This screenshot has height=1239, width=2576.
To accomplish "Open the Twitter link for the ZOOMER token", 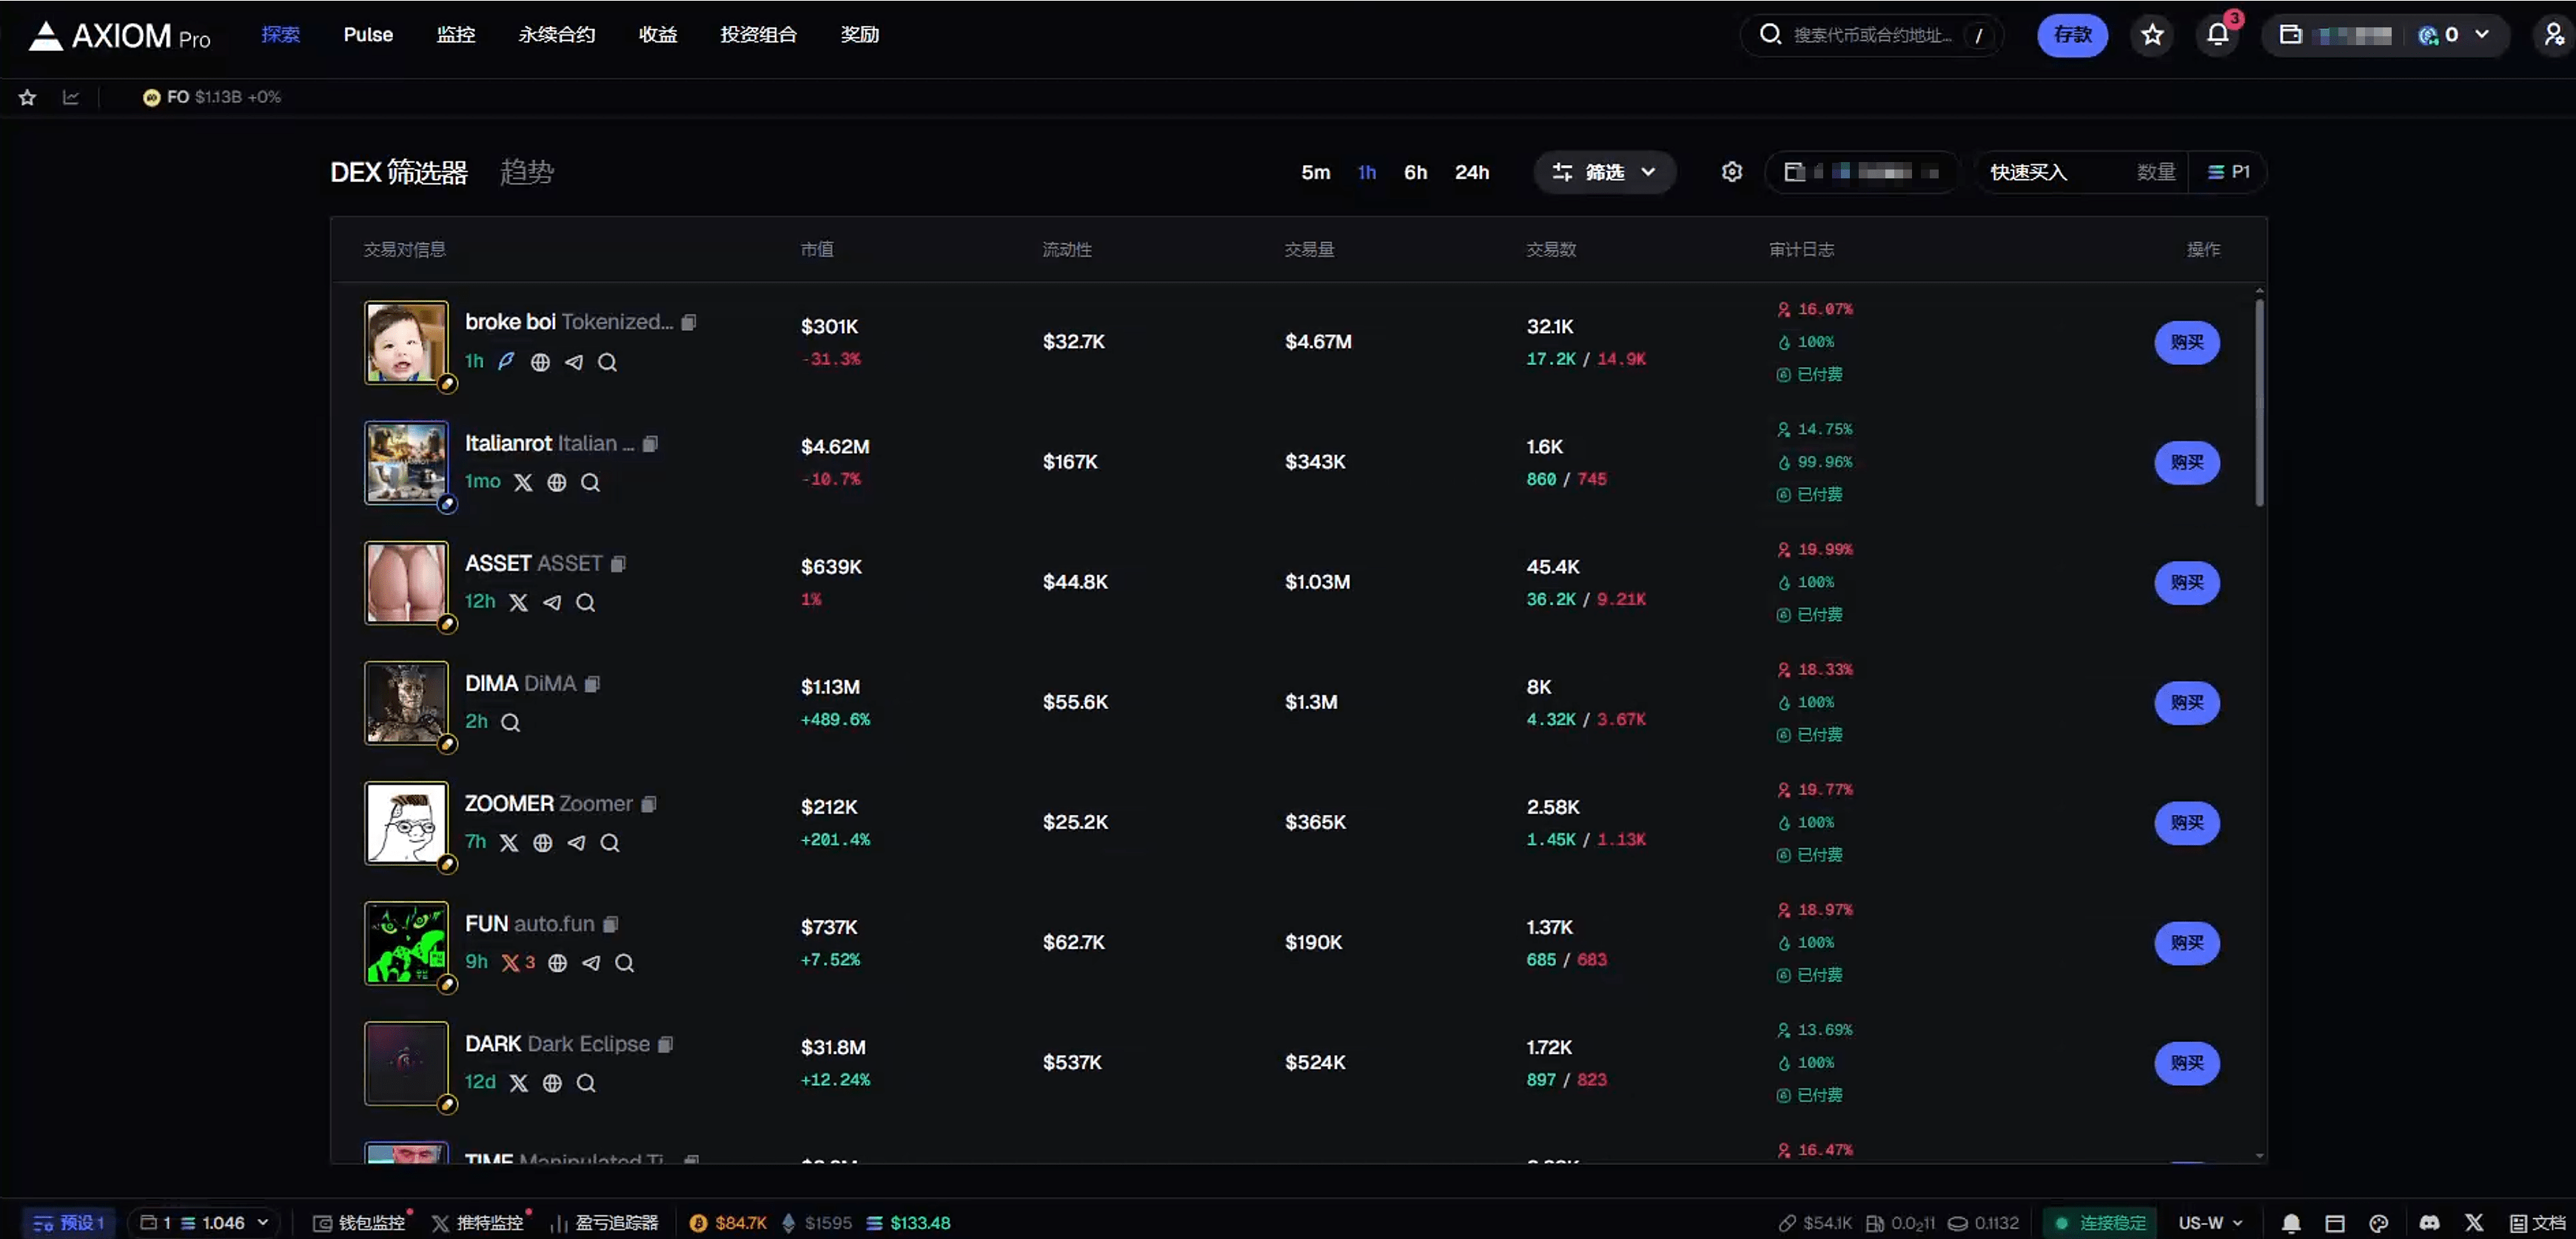I will coord(509,843).
